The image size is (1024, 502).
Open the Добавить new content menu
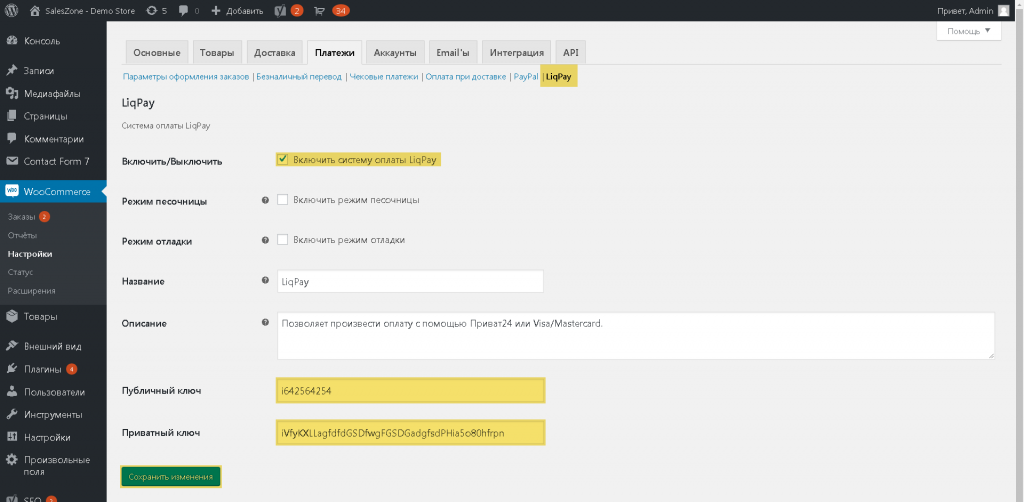tap(238, 10)
